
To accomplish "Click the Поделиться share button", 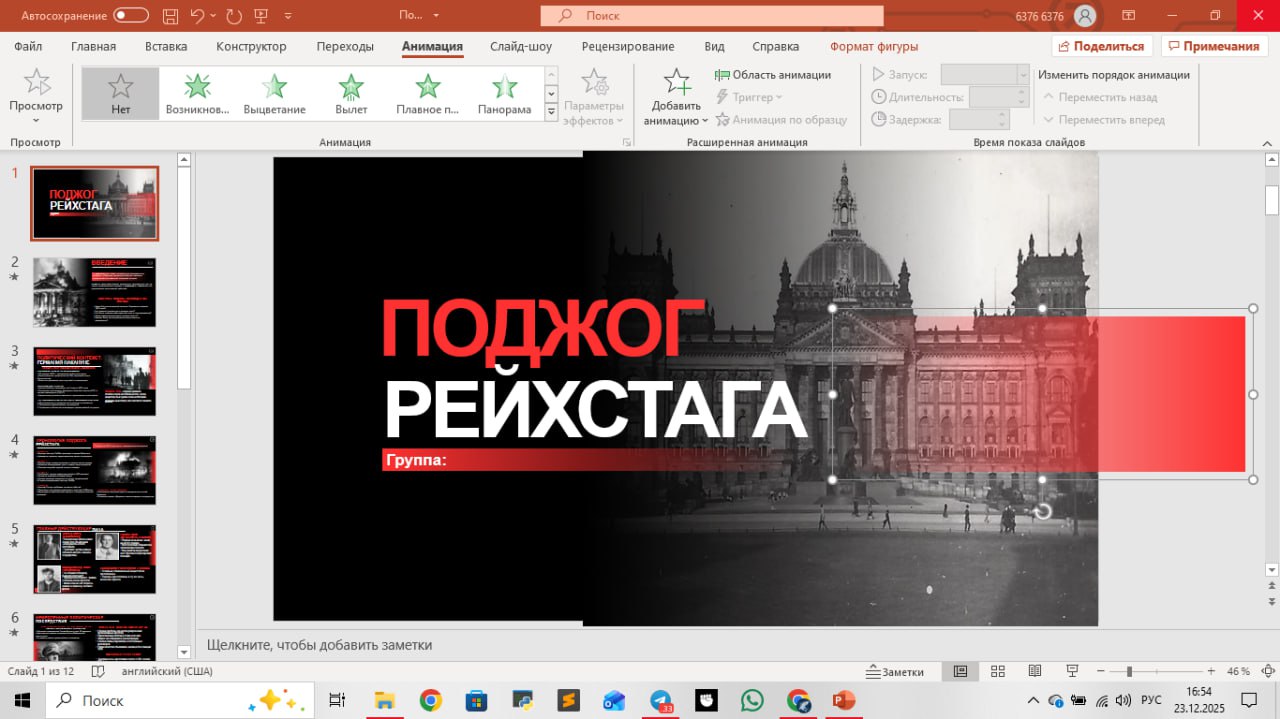I will tap(1102, 46).
